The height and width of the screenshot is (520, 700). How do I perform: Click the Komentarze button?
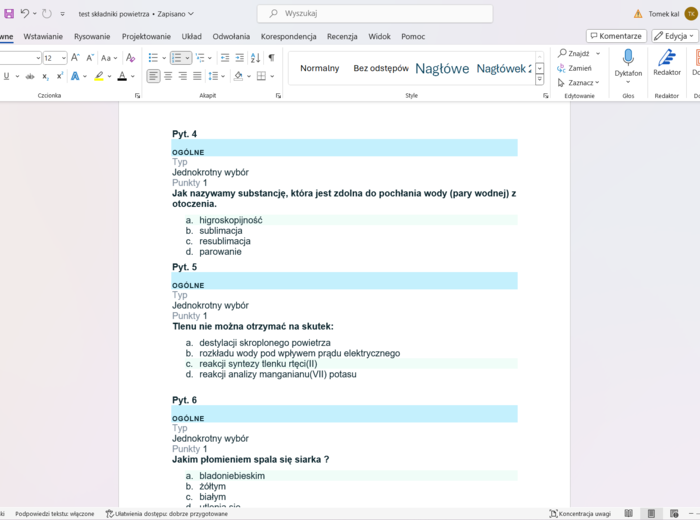pyautogui.click(x=616, y=36)
